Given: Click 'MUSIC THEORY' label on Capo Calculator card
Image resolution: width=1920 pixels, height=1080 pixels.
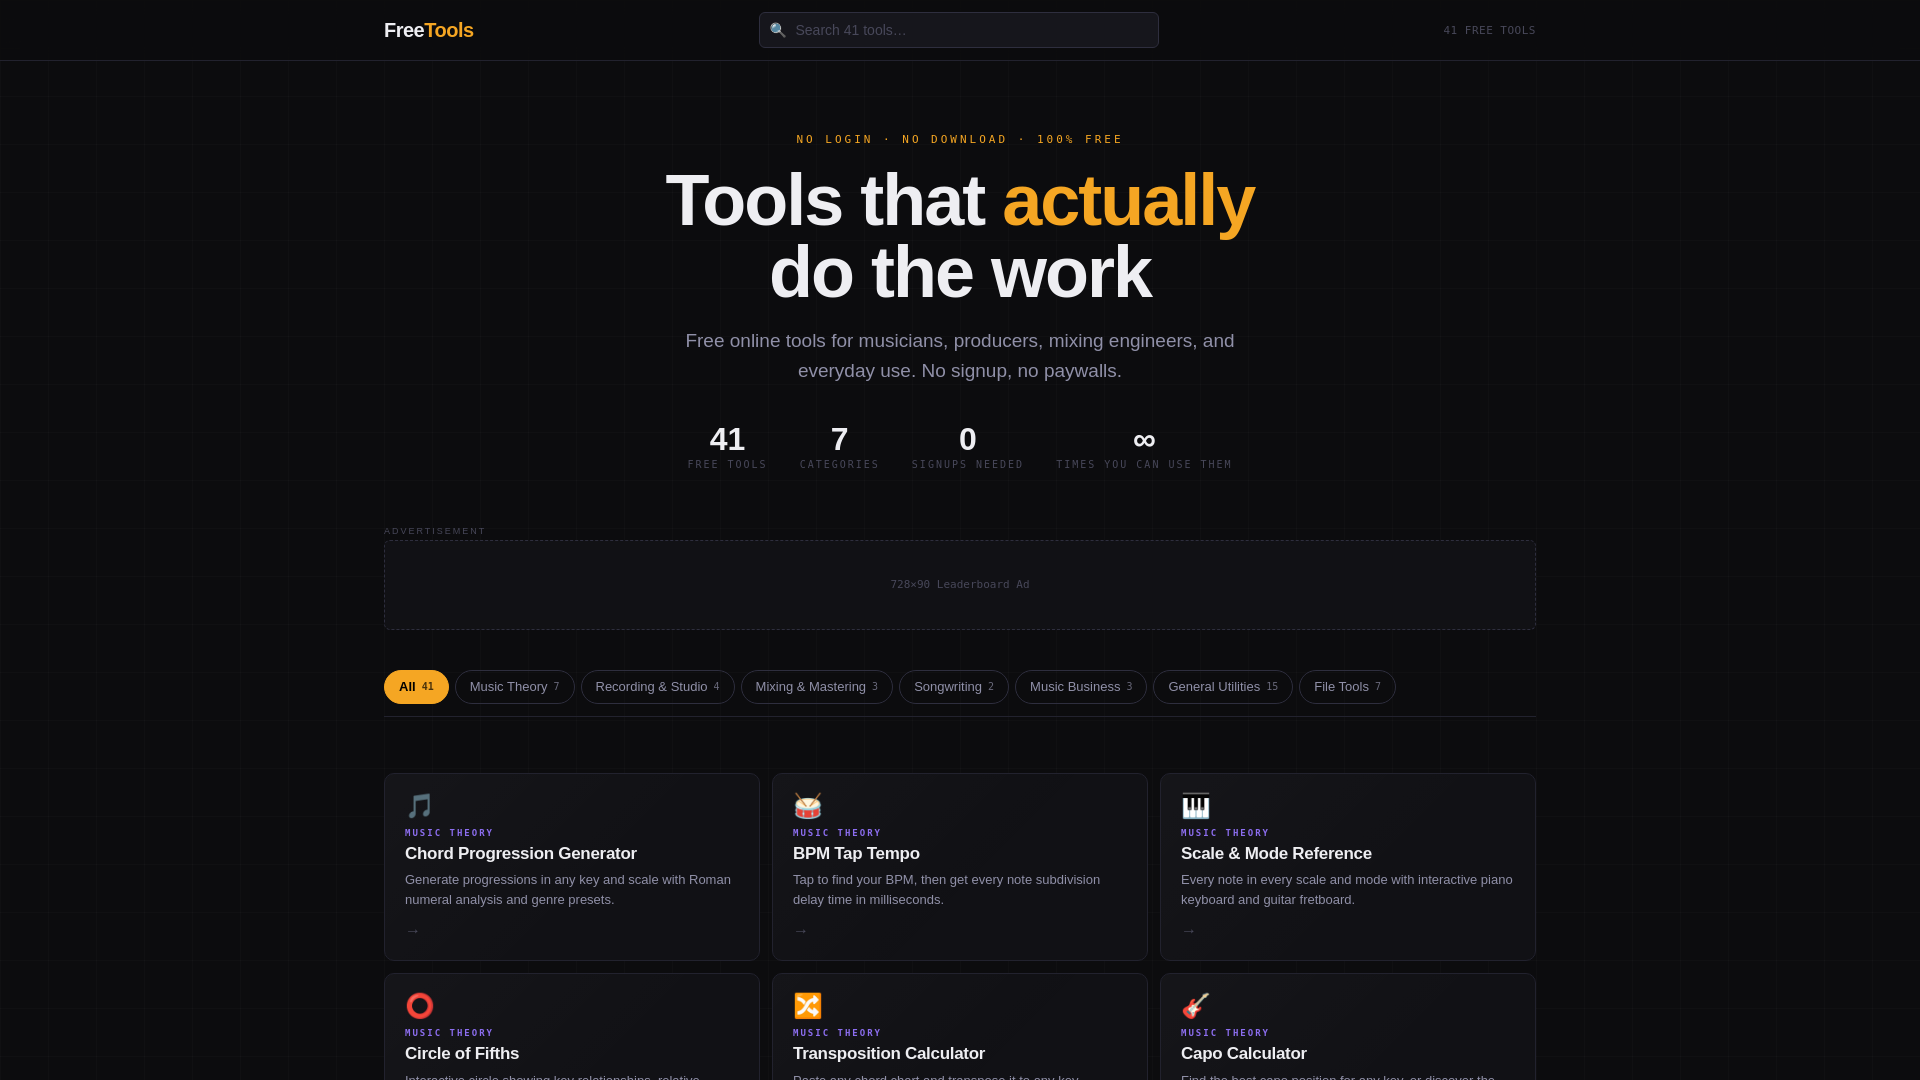Looking at the screenshot, I should tap(1225, 1033).
